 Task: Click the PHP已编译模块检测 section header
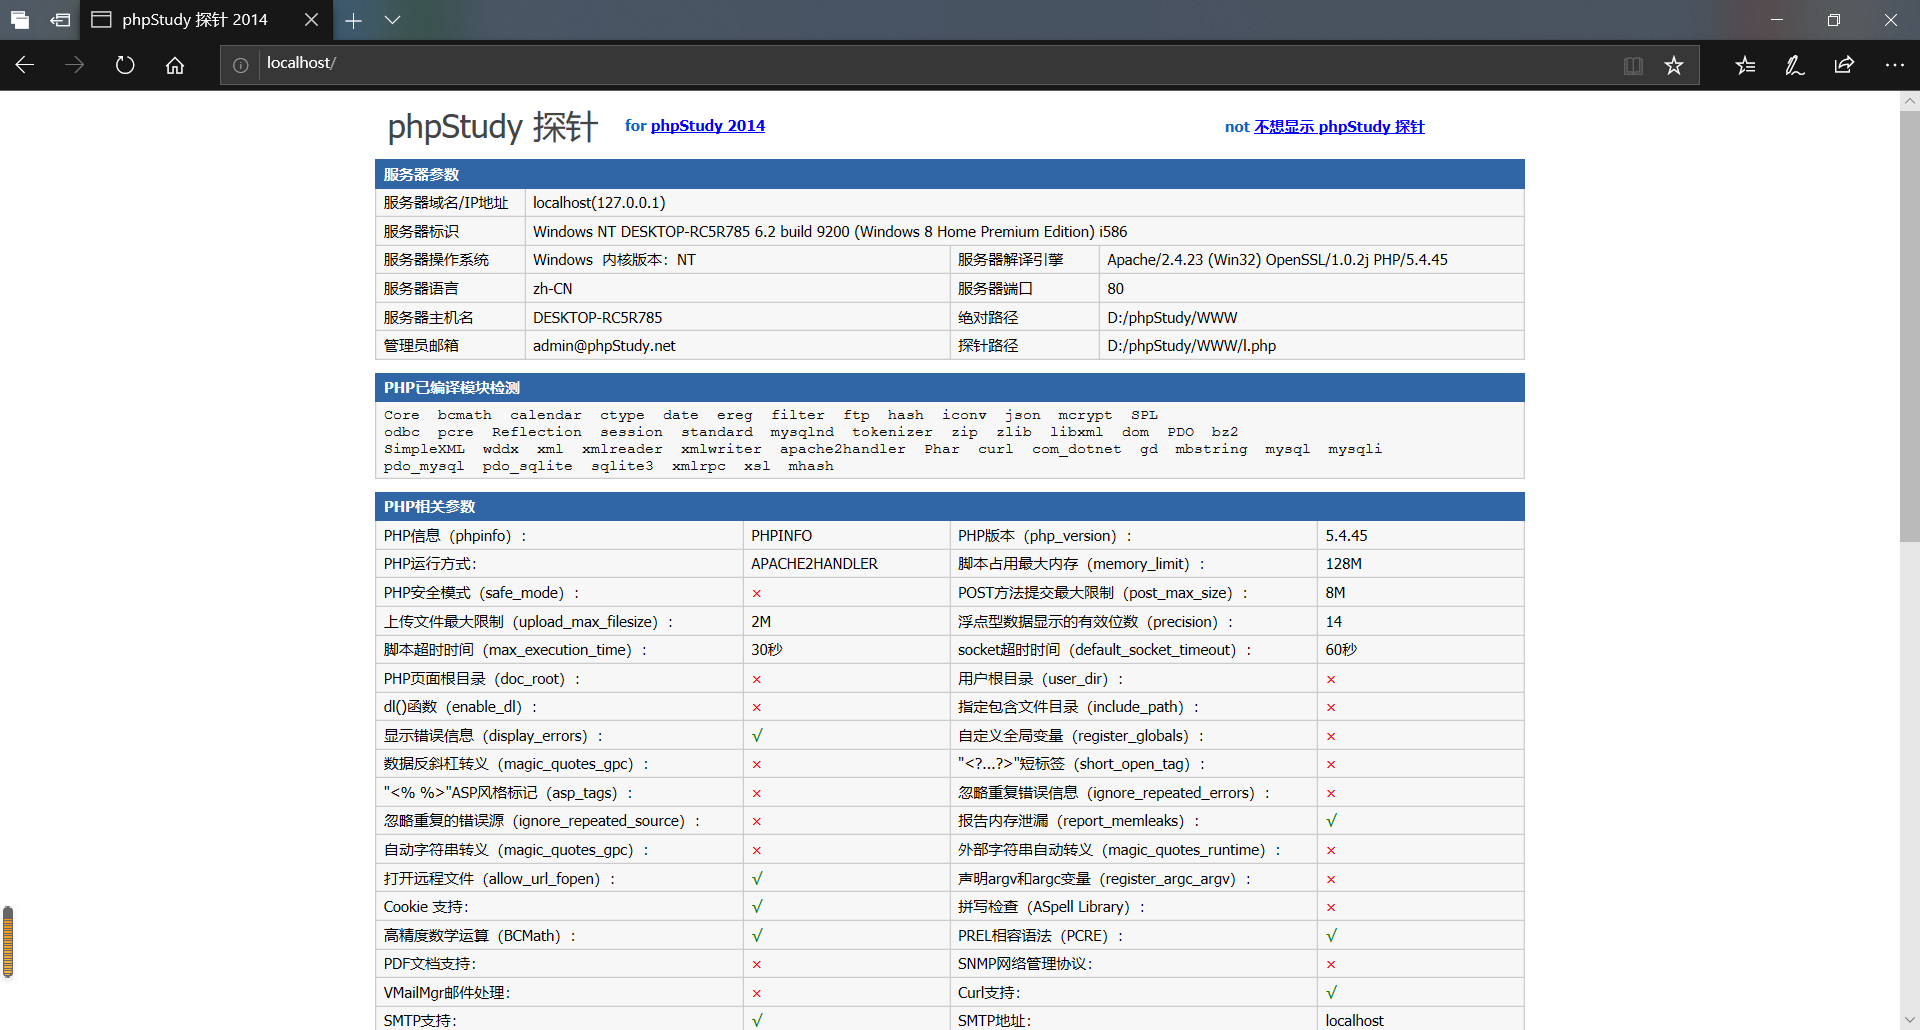click(x=950, y=388)
